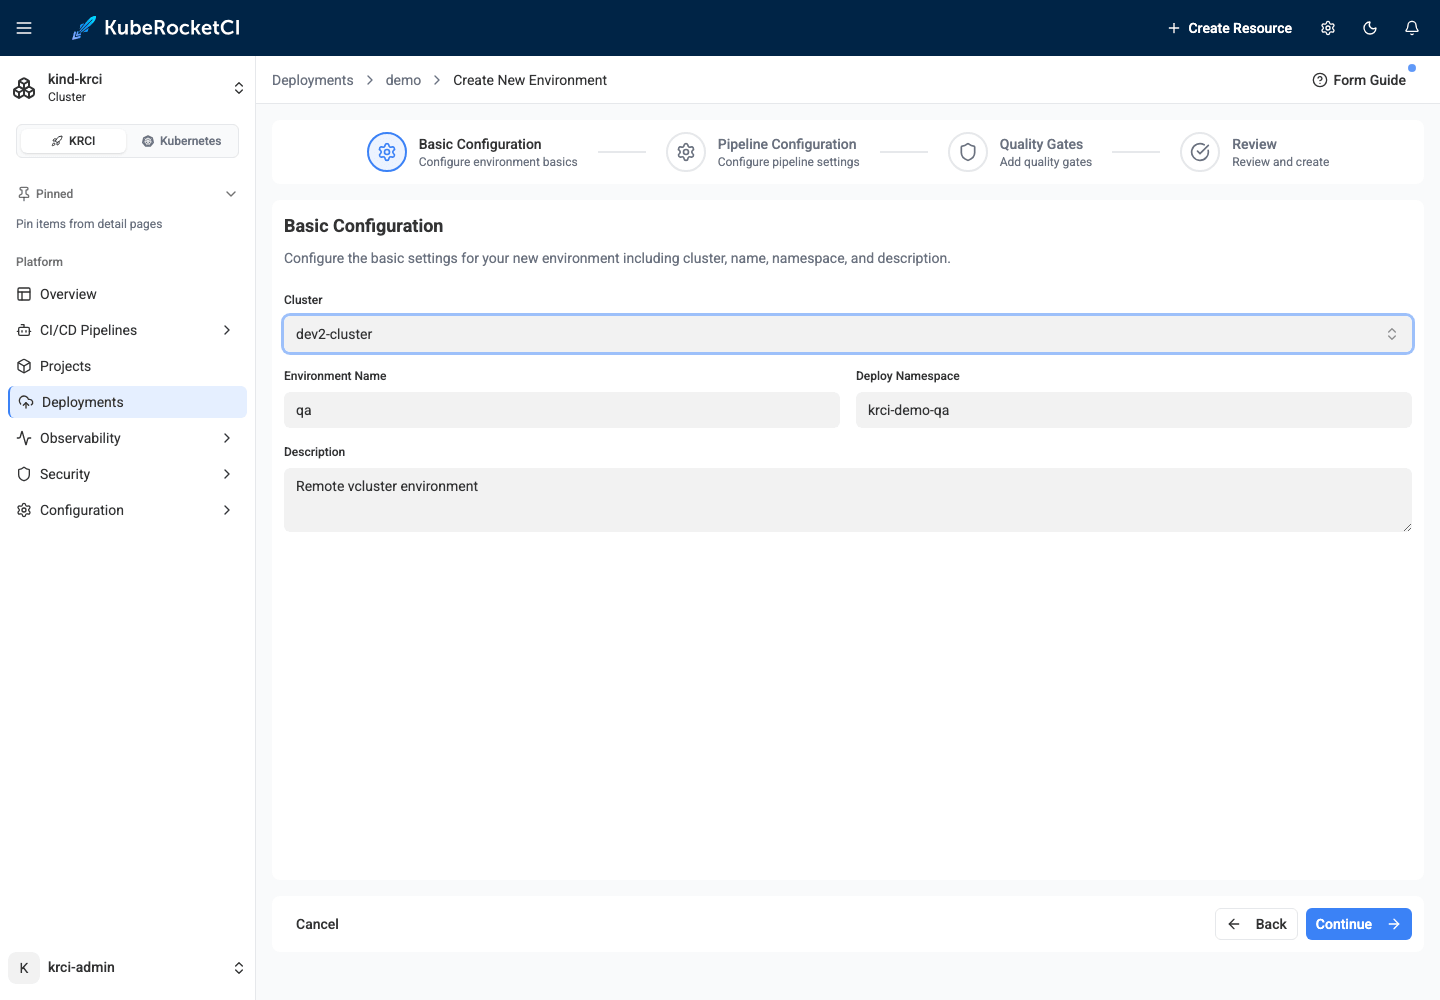
Task: Expand the kind-krci cluster switcher
Action: tap(239, 88)
